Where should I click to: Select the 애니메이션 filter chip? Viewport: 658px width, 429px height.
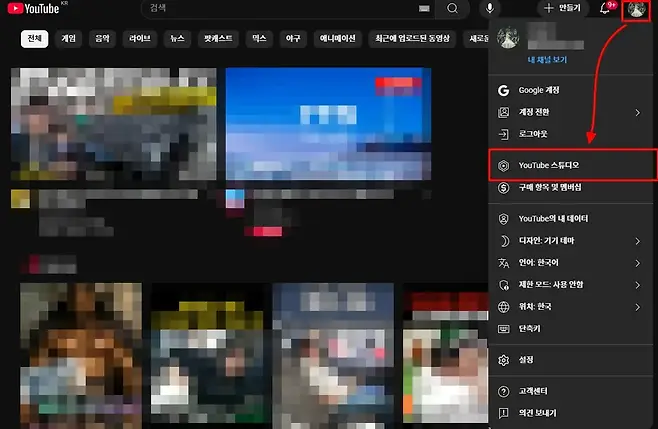click(x=337, y=39)
